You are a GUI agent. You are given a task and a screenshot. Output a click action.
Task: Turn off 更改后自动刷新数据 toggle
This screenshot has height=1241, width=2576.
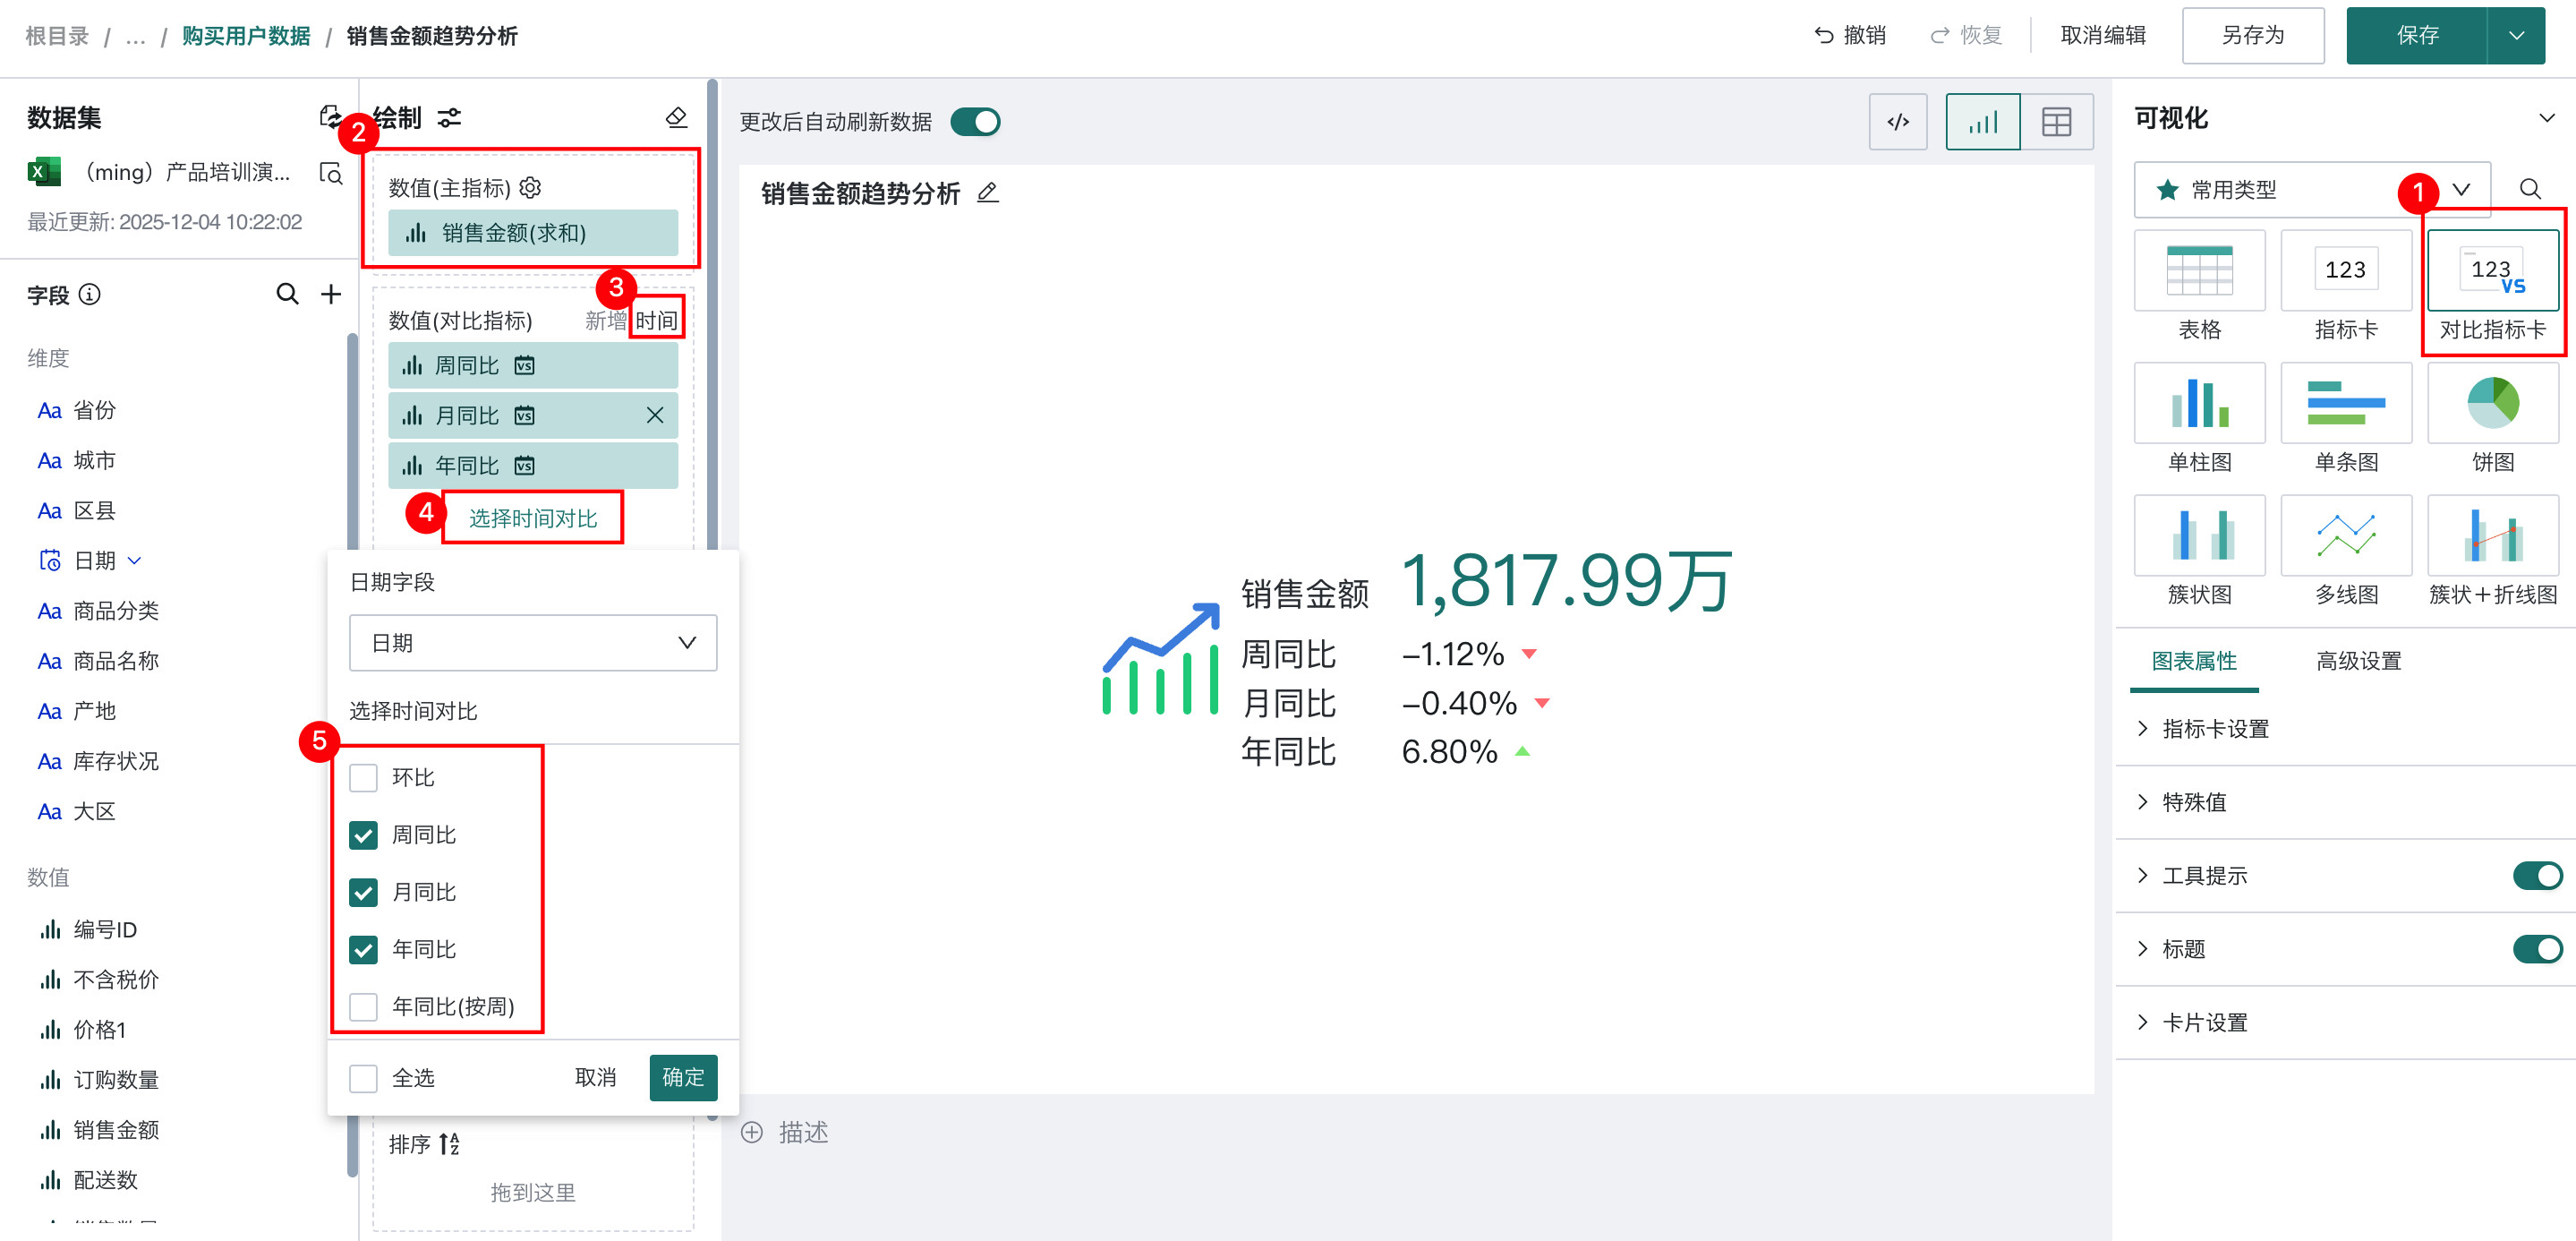[x=975, y=122]
